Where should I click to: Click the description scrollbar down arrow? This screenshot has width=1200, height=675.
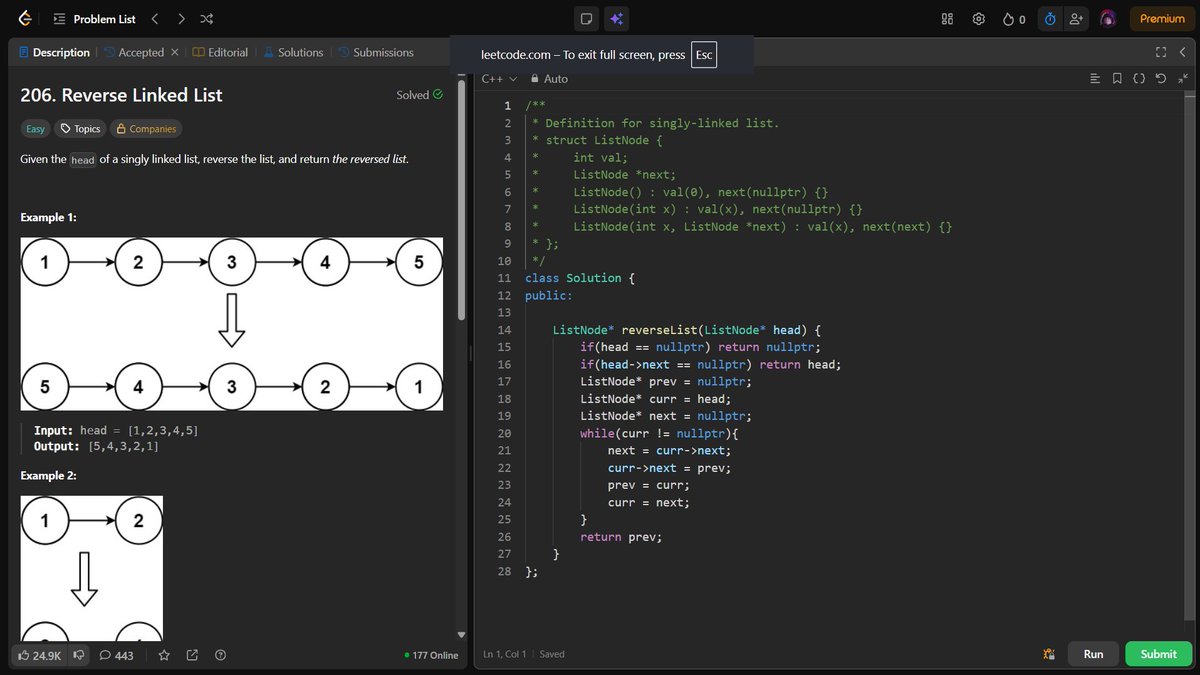(x=461, y=634)
